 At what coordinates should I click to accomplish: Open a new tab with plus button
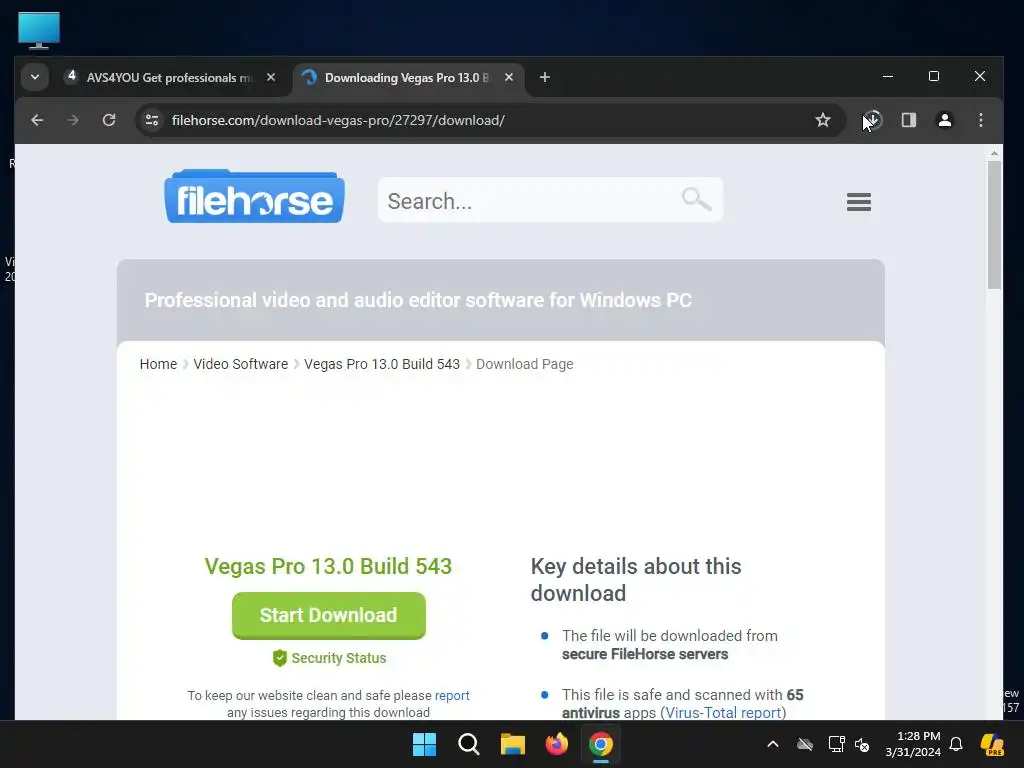[545, 77]
